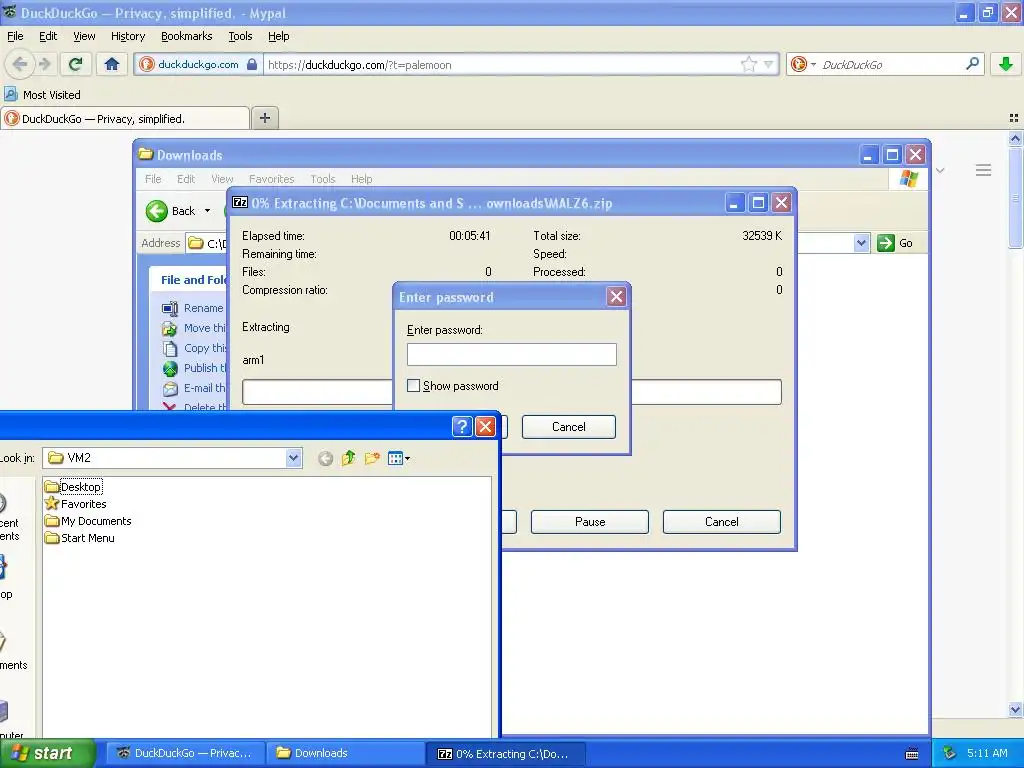Click the E-mail this file envelope icon
This screenshot has height=768, width=1024.
point(170,389)
